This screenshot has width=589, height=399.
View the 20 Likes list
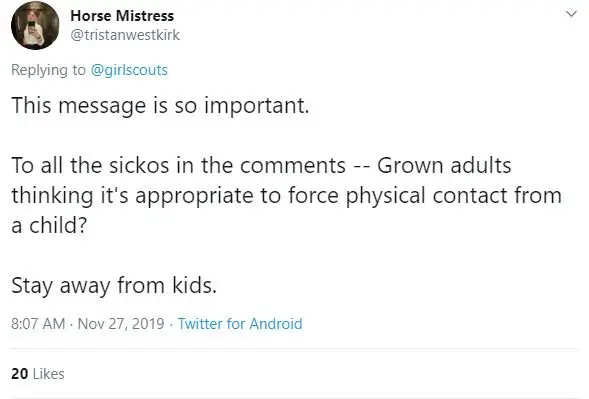pyautogui.click(x=38, y=374)
